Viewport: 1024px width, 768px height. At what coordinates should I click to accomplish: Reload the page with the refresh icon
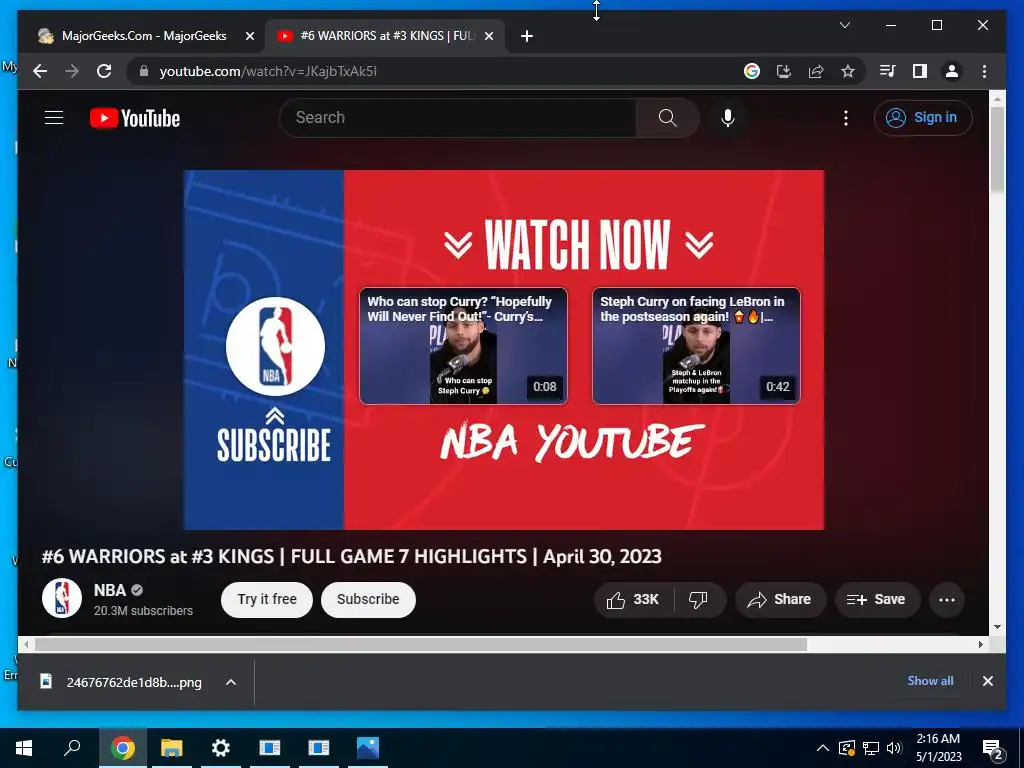click(x=104, y=71)
